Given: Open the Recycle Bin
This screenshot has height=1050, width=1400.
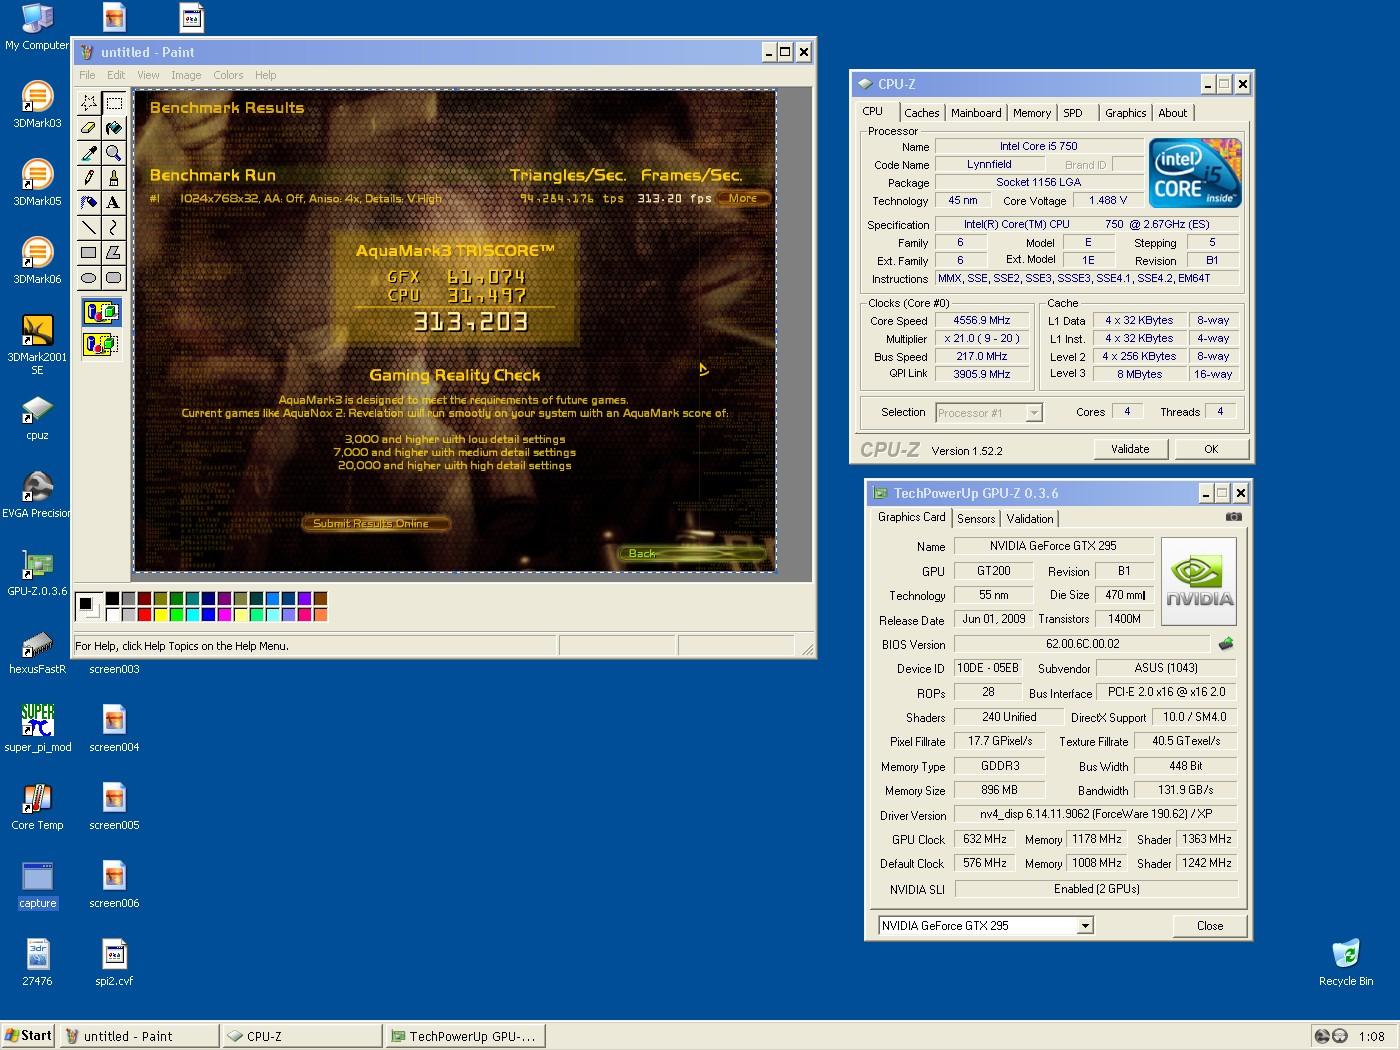Looking at the screenshot, I should pos(1346,963).
